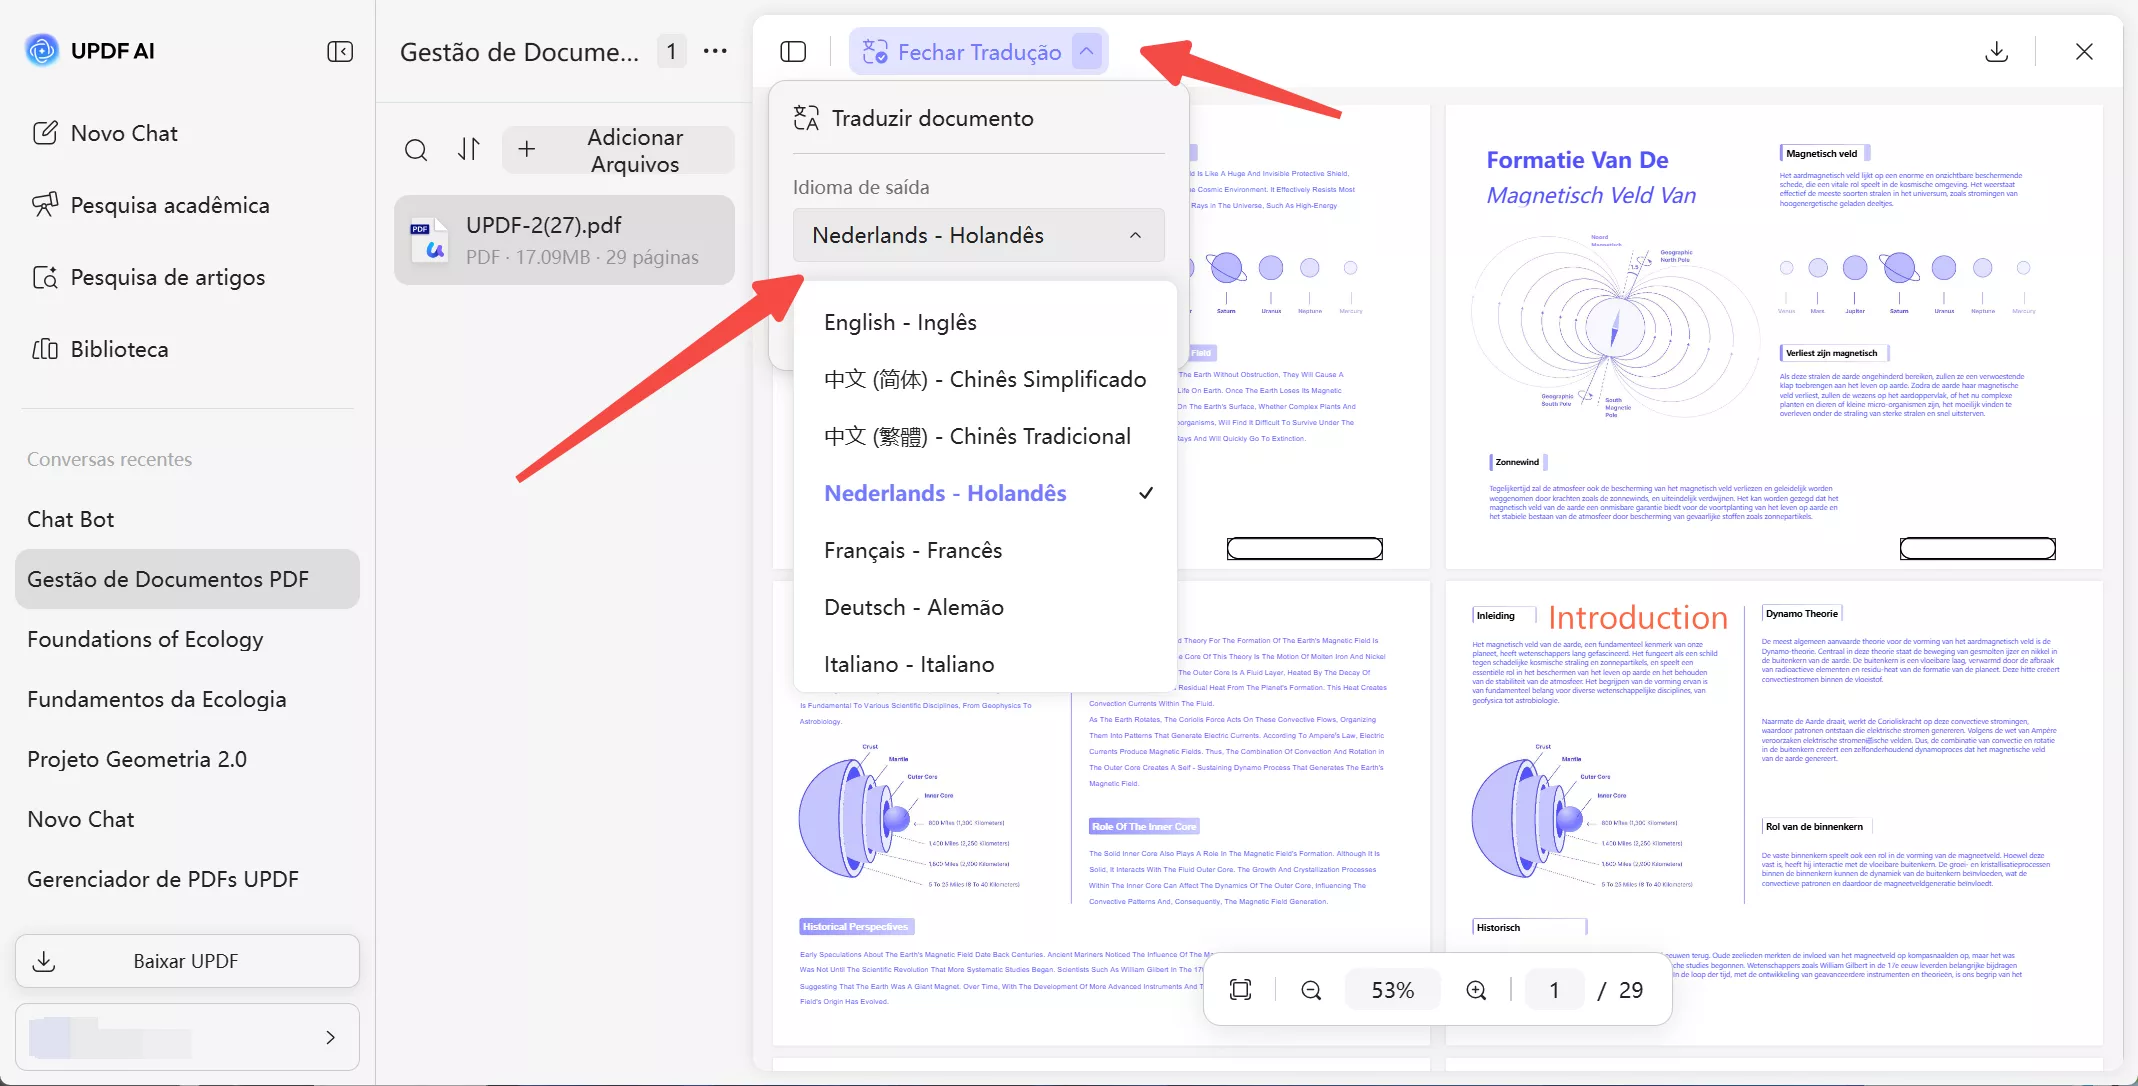Choose English - Inglês output language
The width and height of the screenshot is (2138, 1086).
(900, 322)
